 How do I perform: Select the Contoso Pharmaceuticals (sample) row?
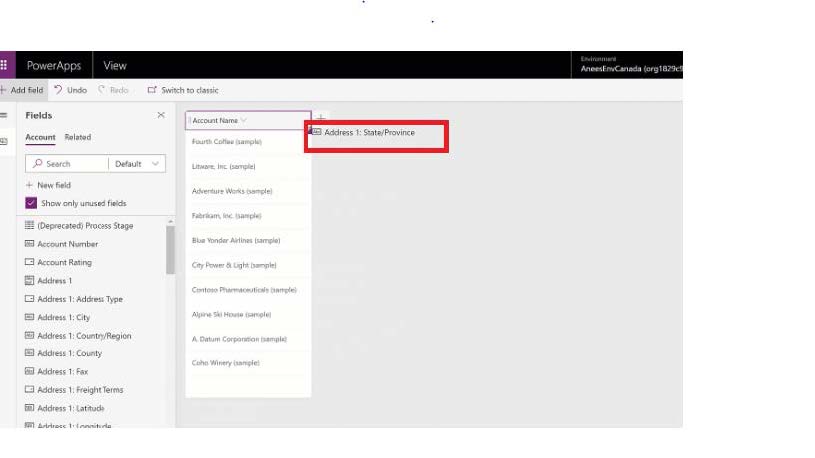tap(248, 290)
